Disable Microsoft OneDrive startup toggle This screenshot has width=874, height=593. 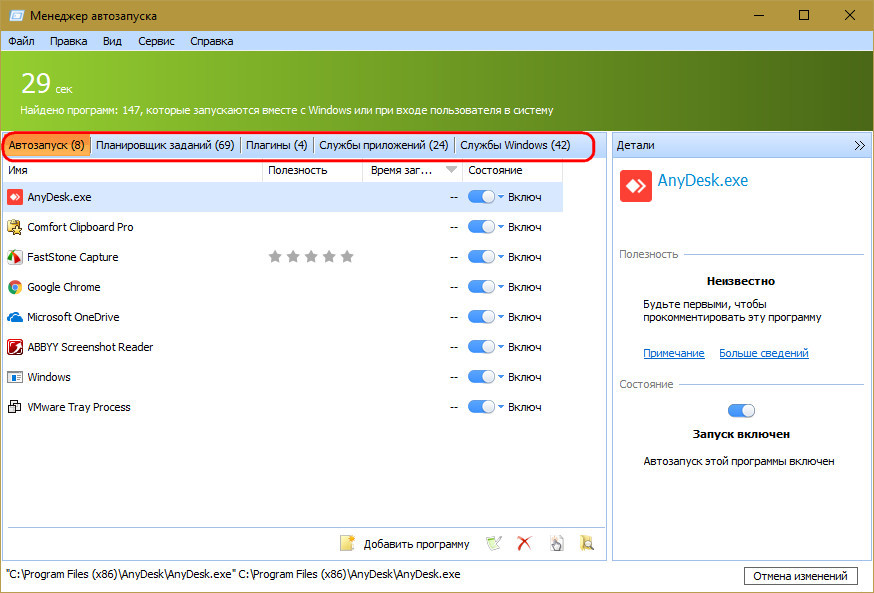pos(481,317)
